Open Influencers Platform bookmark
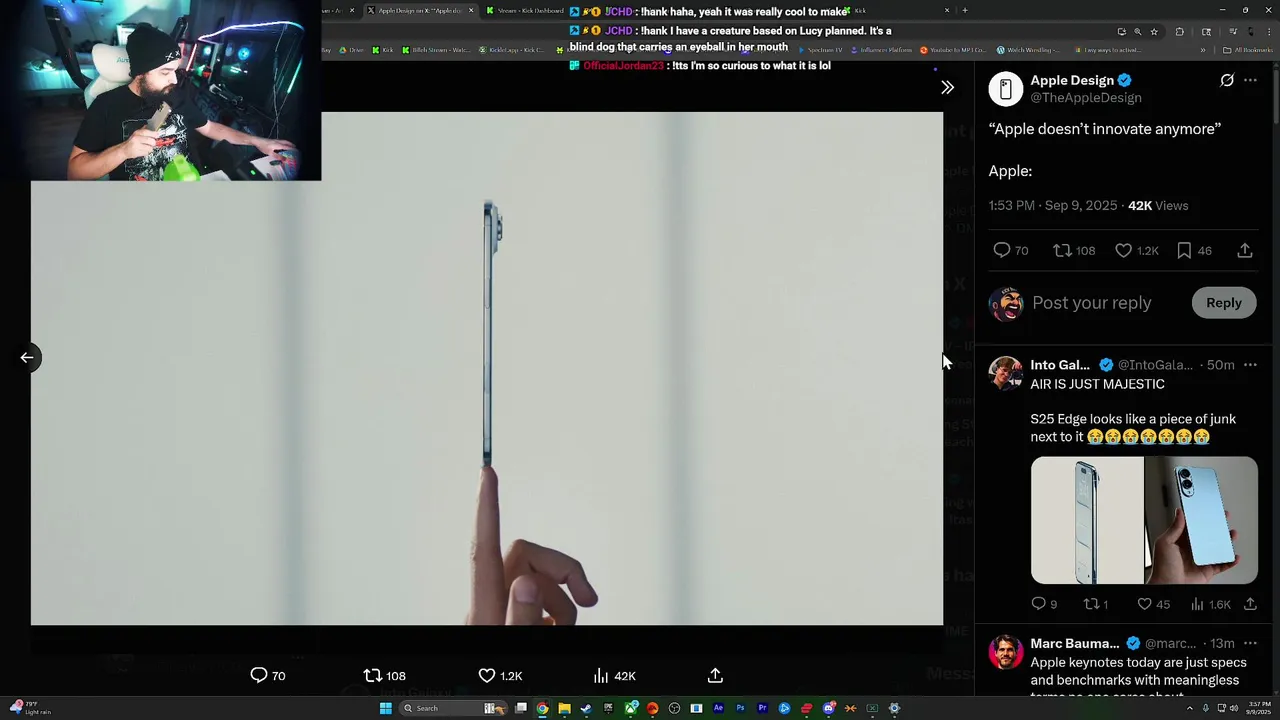This screenshot has height=720, width=1280. [881, 50]
